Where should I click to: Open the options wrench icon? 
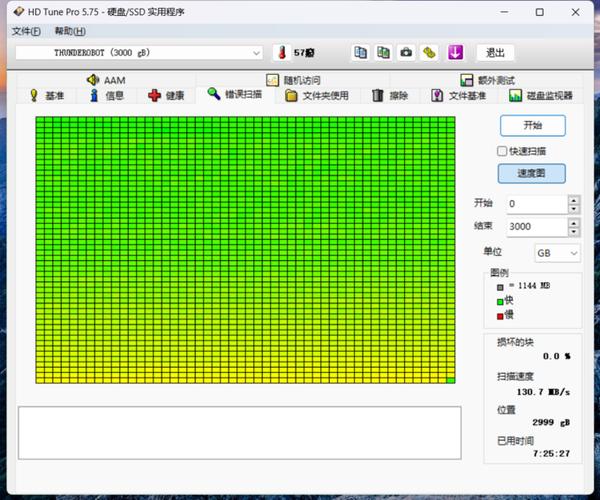point(429,52)
